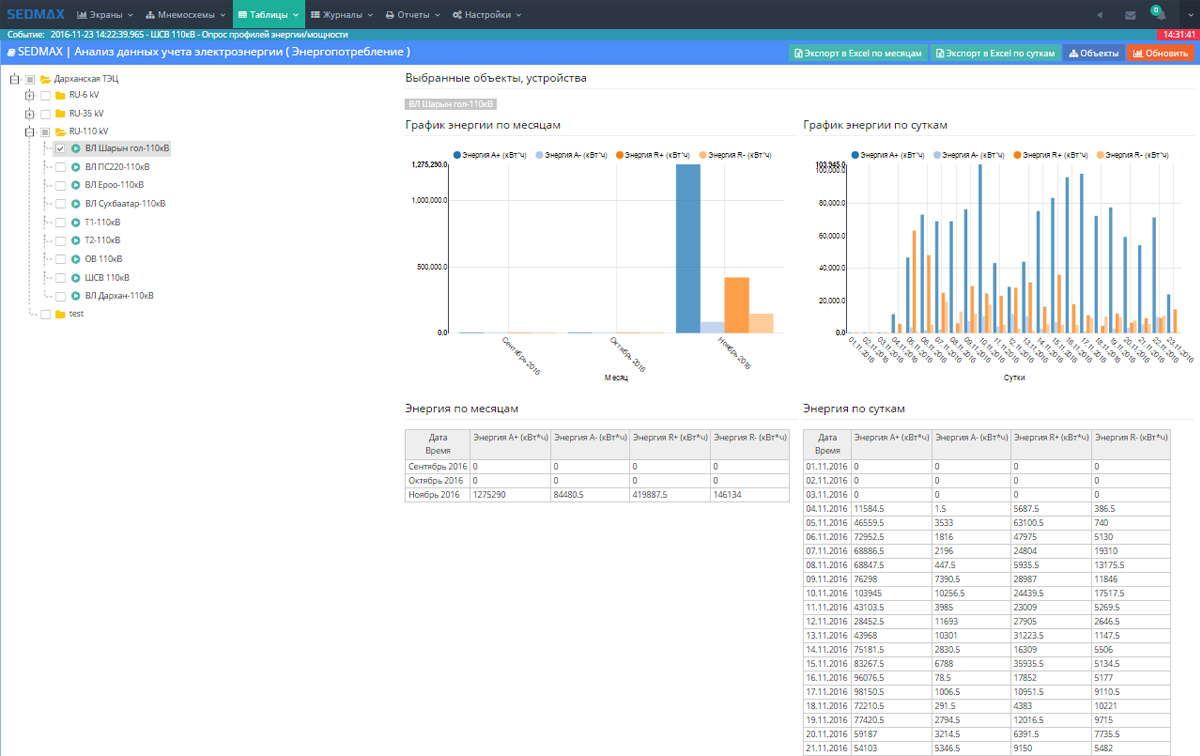Image resolution: width=1200 pixels, height=756 pixels.
Task: Click the test folder icon
Action: [60, 314]
